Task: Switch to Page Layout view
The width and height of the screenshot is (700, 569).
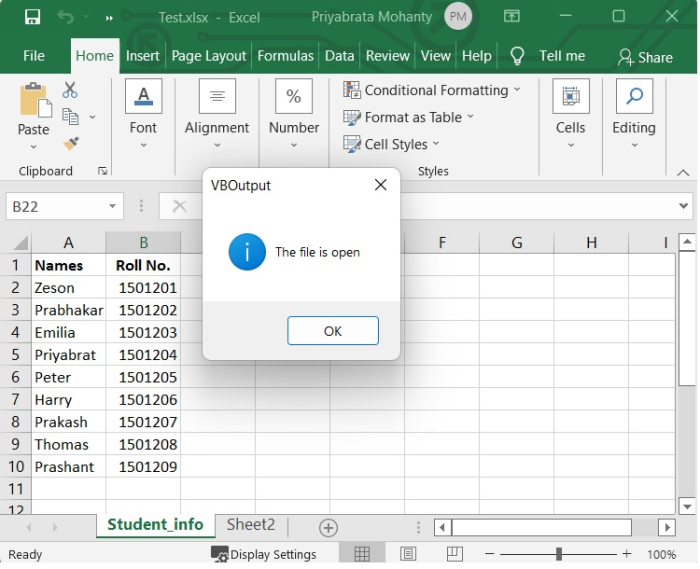Action: pyautogui.click(x=408, y=554)
